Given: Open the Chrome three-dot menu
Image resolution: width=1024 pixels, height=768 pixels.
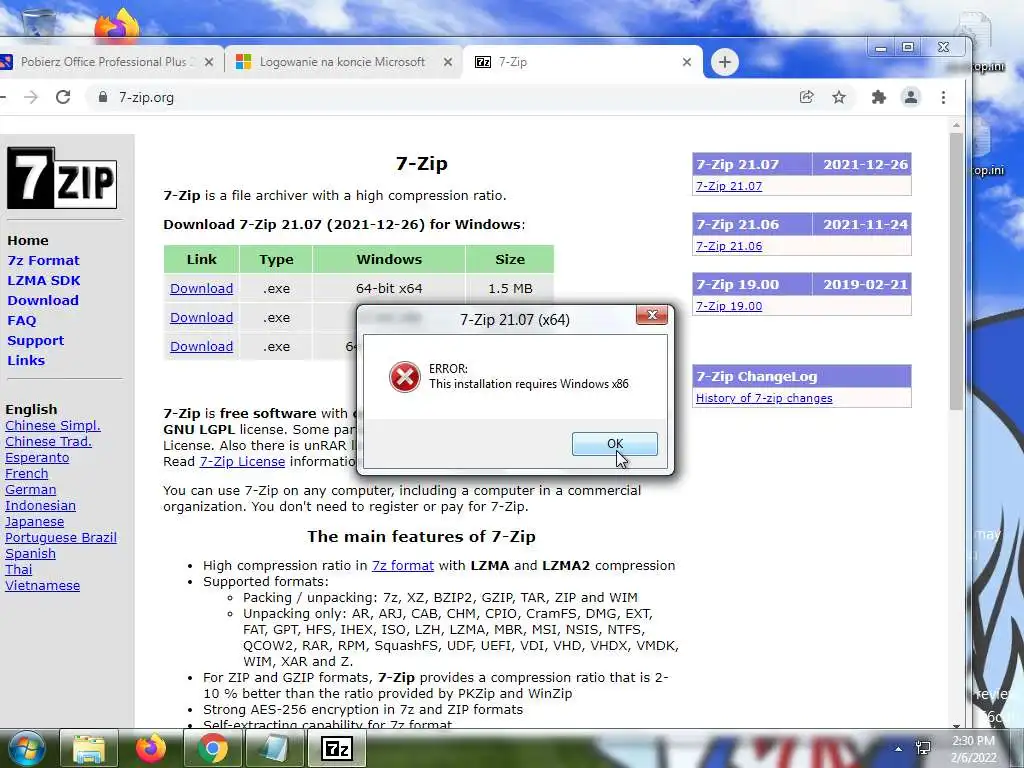Looking at the screenshot, I should [943, 97].
